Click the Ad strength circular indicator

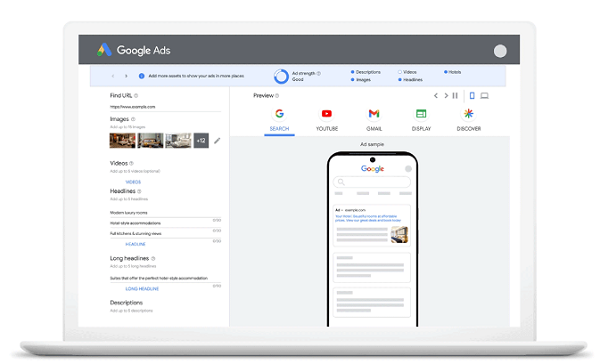(281, 76)
